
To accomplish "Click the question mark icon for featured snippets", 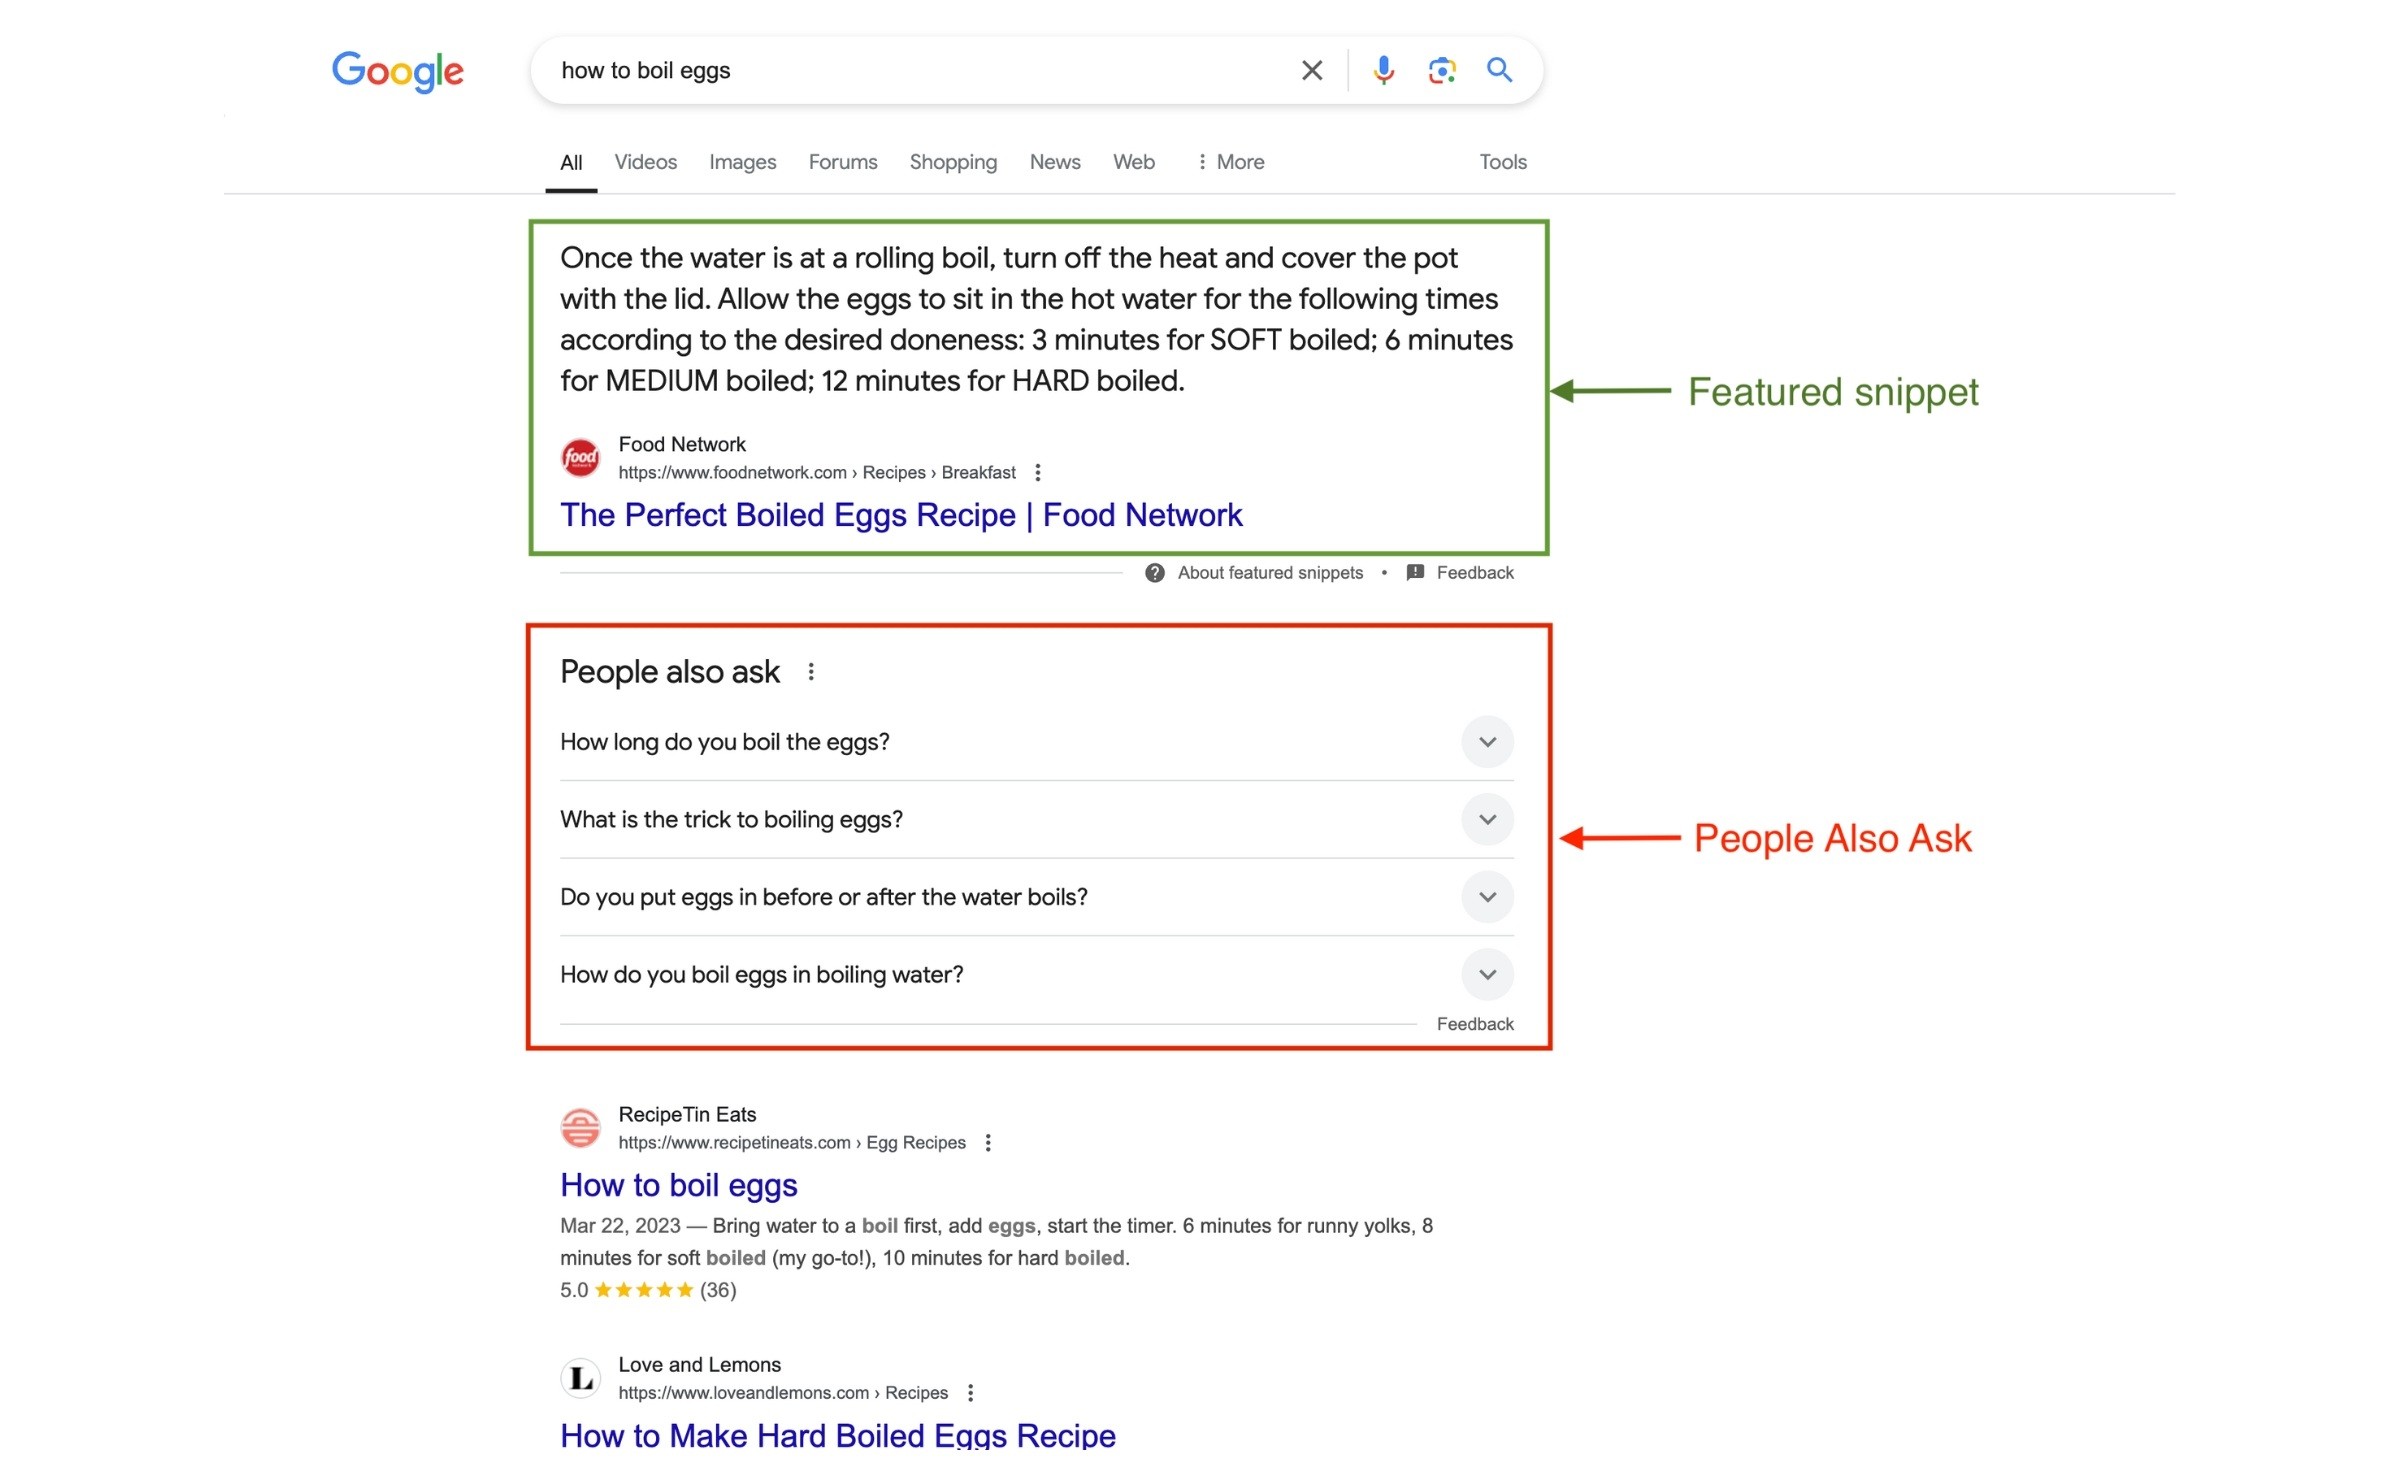I will [1154, 573].
